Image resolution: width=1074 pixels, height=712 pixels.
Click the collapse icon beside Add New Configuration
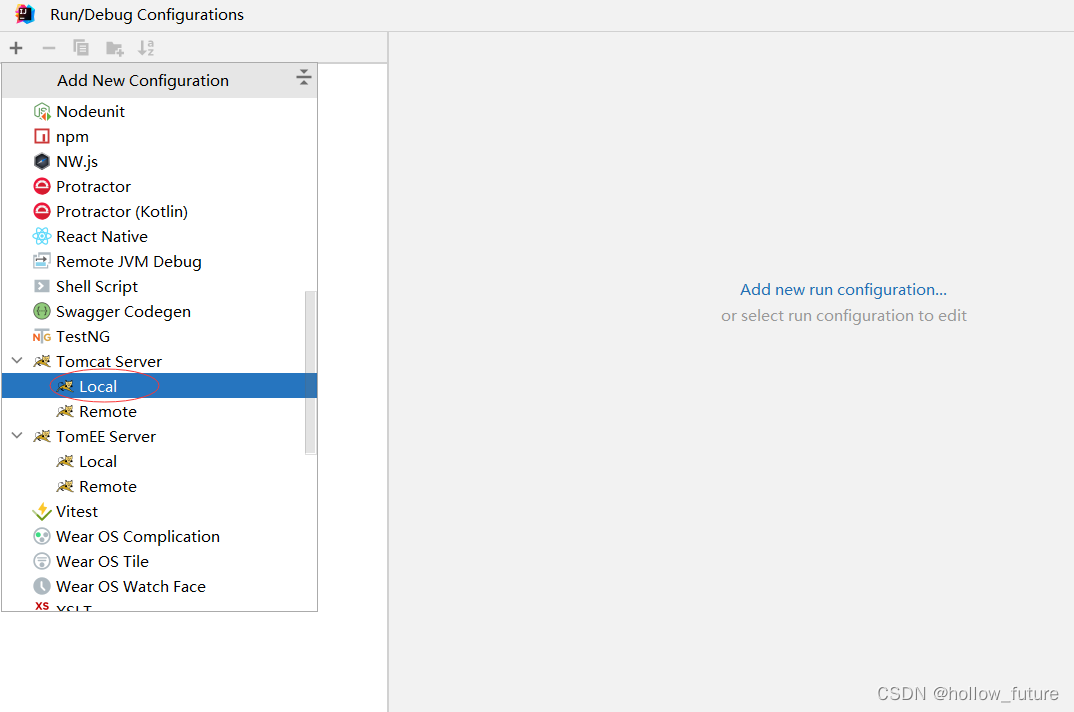[303, 77]
